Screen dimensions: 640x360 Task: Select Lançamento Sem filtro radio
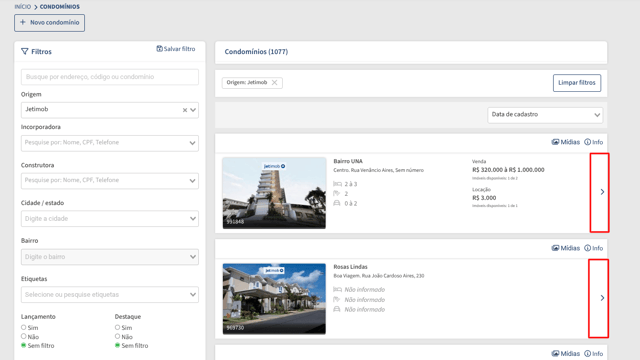click(24, 345)
